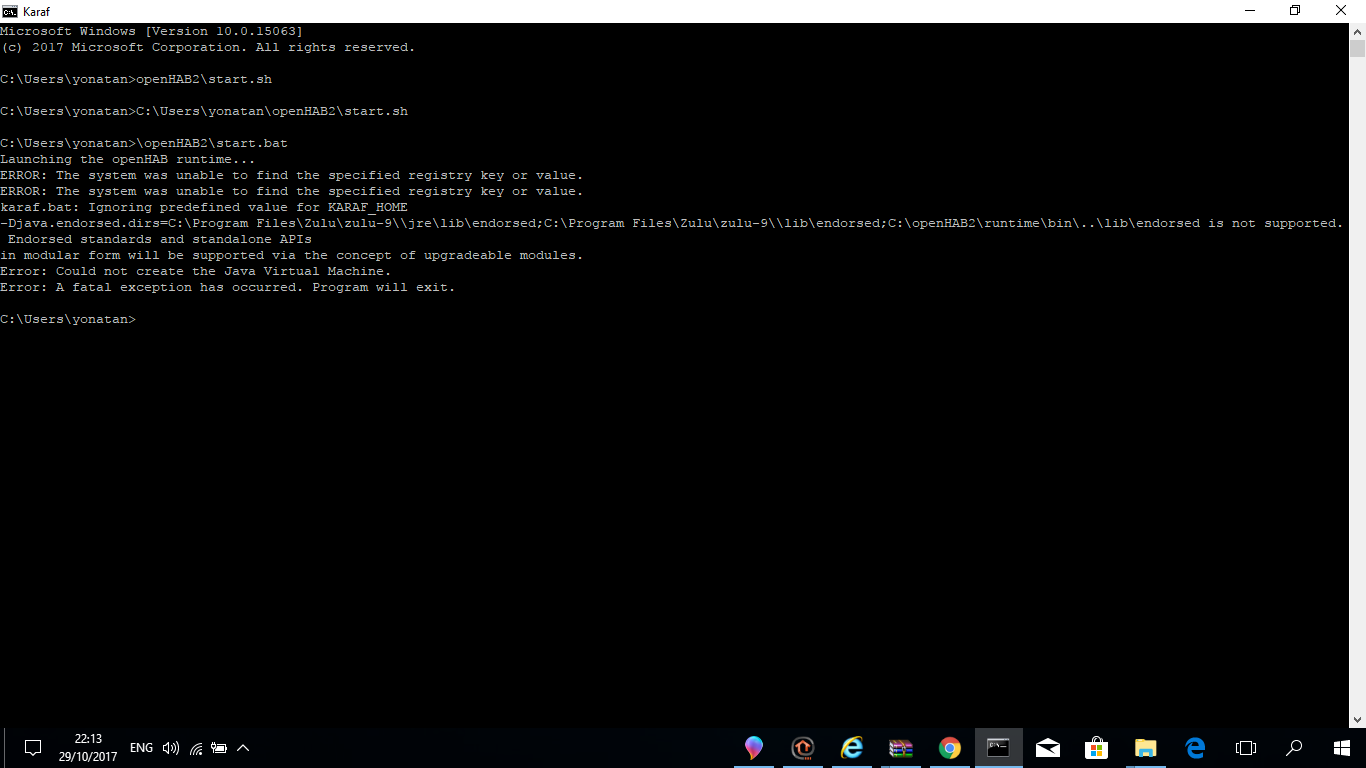This screenshot has width=1366, height=768.
Task: Click the console scrollbar up arrow
Action: 1357,31
